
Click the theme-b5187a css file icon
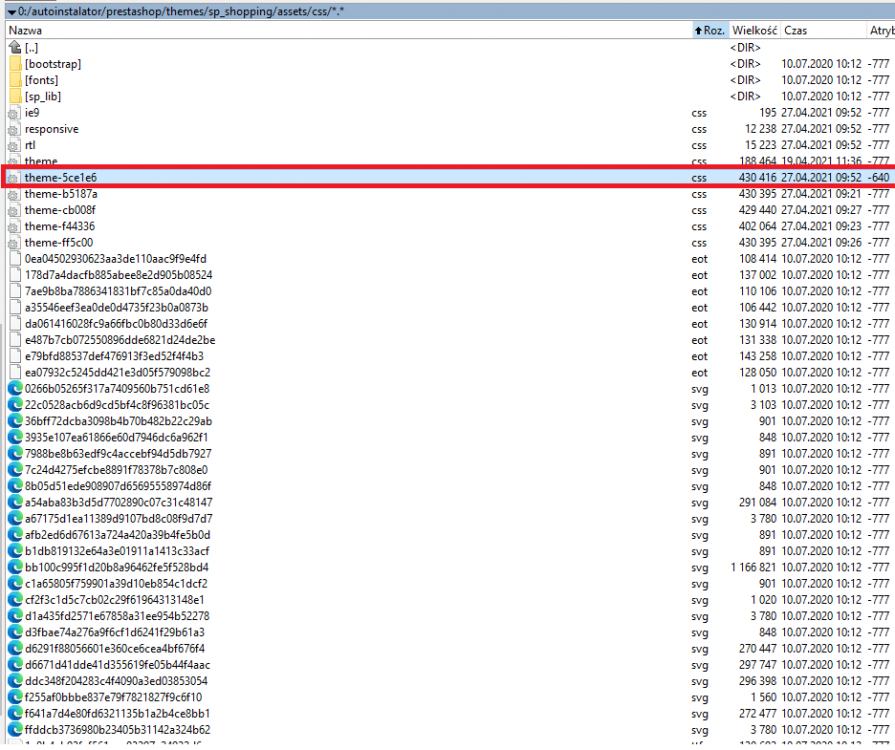click(13, 195)
